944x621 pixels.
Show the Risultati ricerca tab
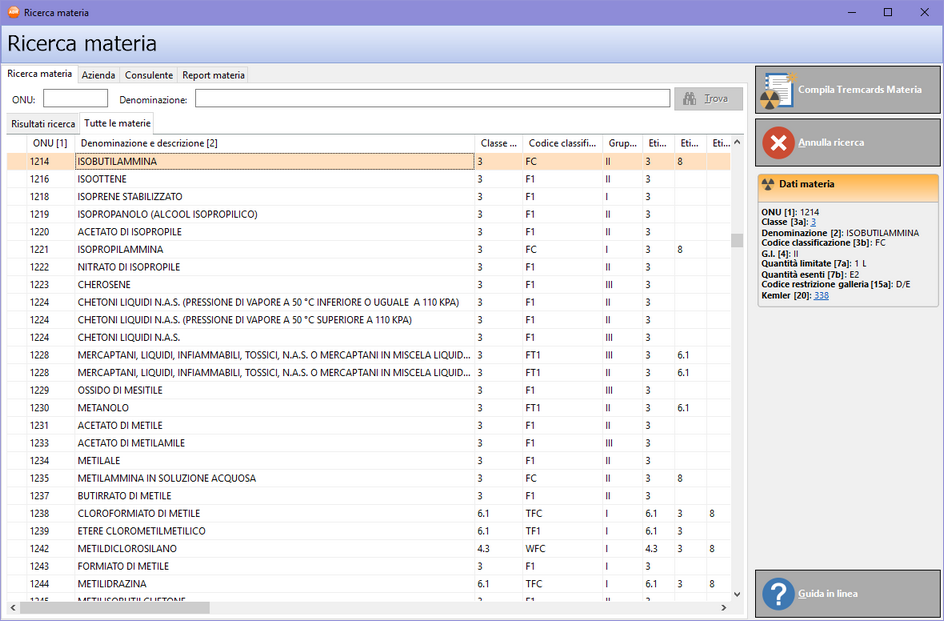coord(43,124)
